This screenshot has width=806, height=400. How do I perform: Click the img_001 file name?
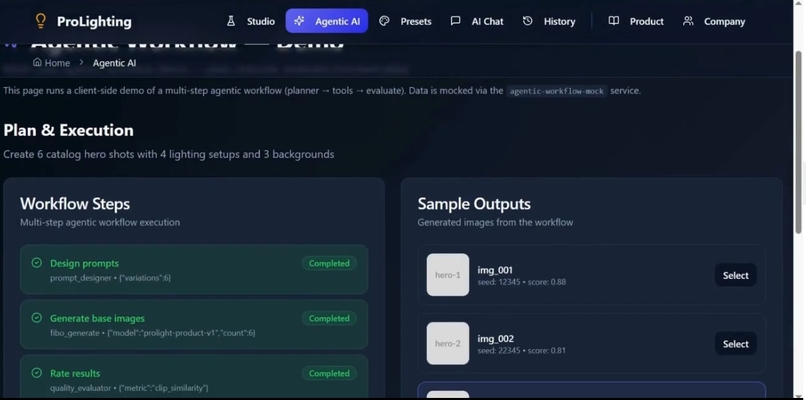click(495, 270)
